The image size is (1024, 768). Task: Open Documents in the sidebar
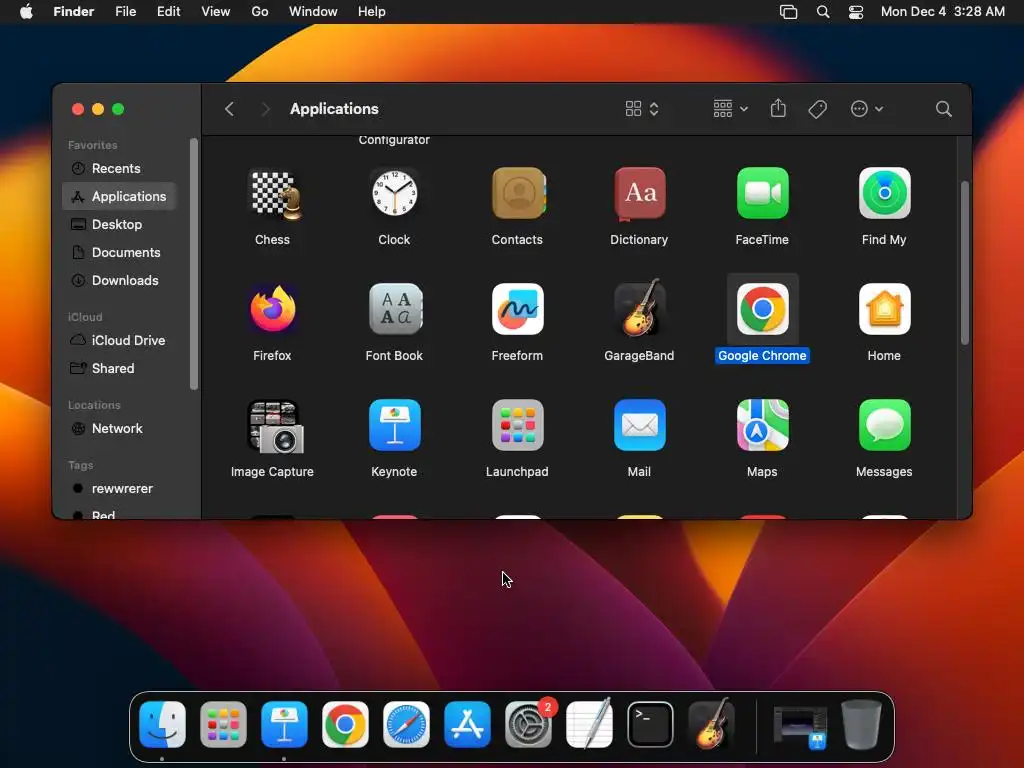119,253
